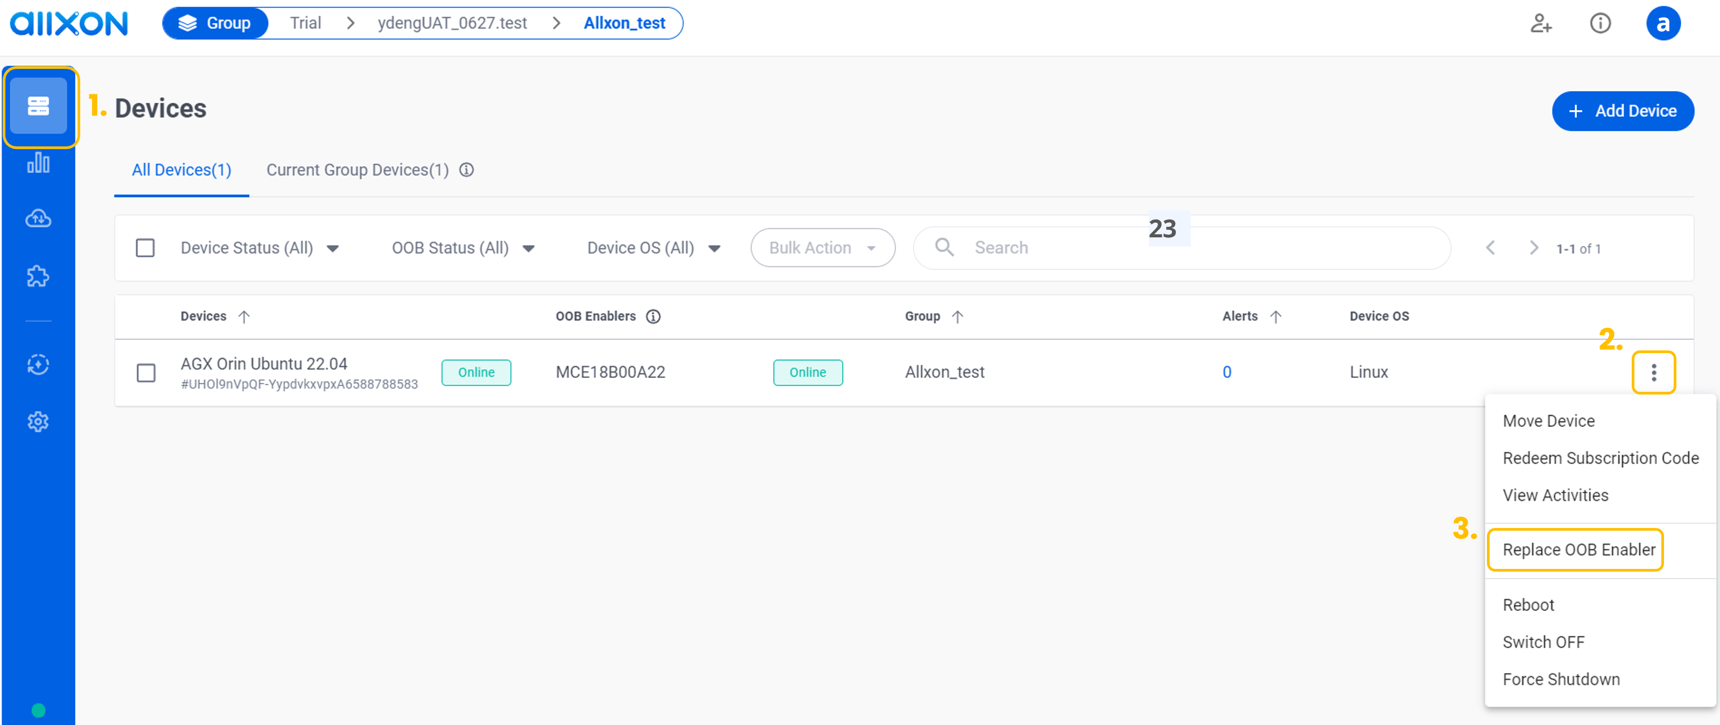
Task: Open the bar chart analytics sidebar icon
Action: [x=38, y=163]
